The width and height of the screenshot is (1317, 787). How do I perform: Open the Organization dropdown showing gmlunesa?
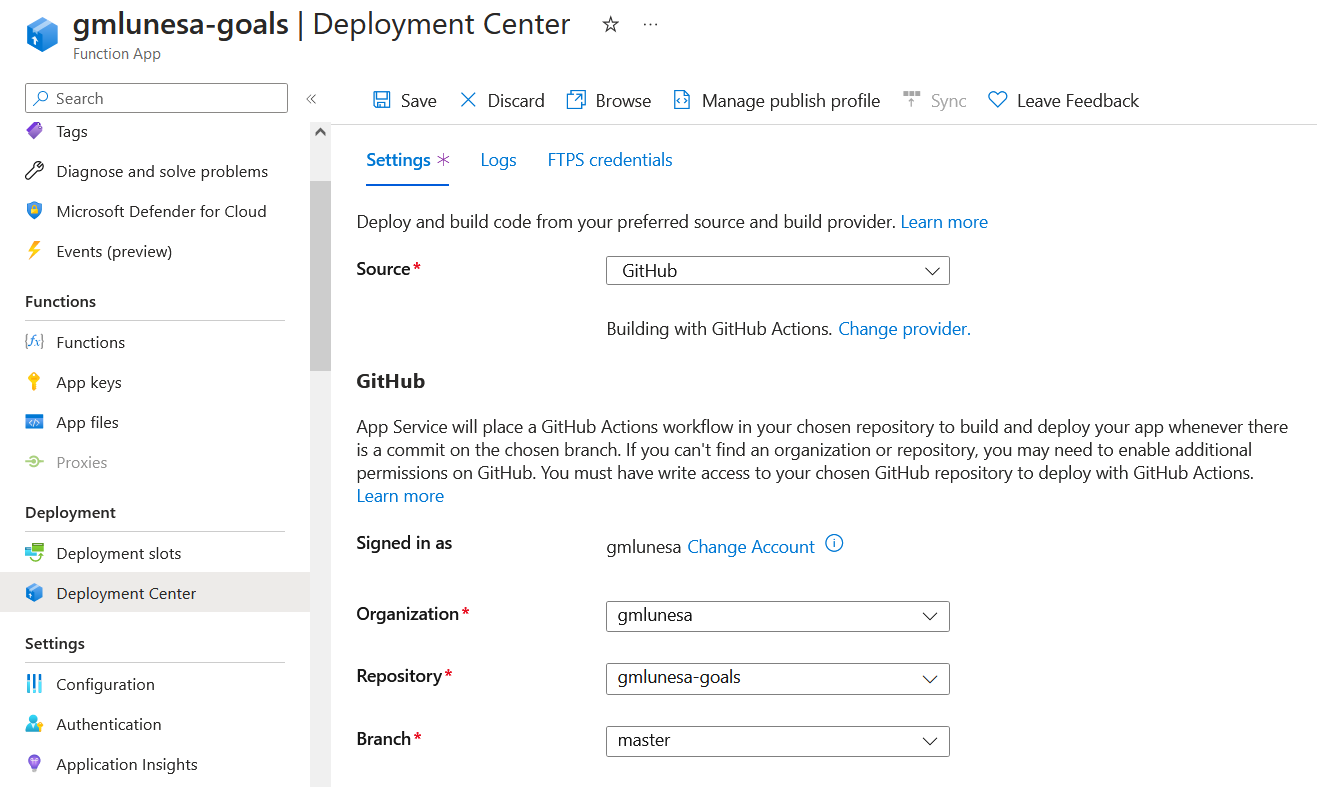(777, 616)
